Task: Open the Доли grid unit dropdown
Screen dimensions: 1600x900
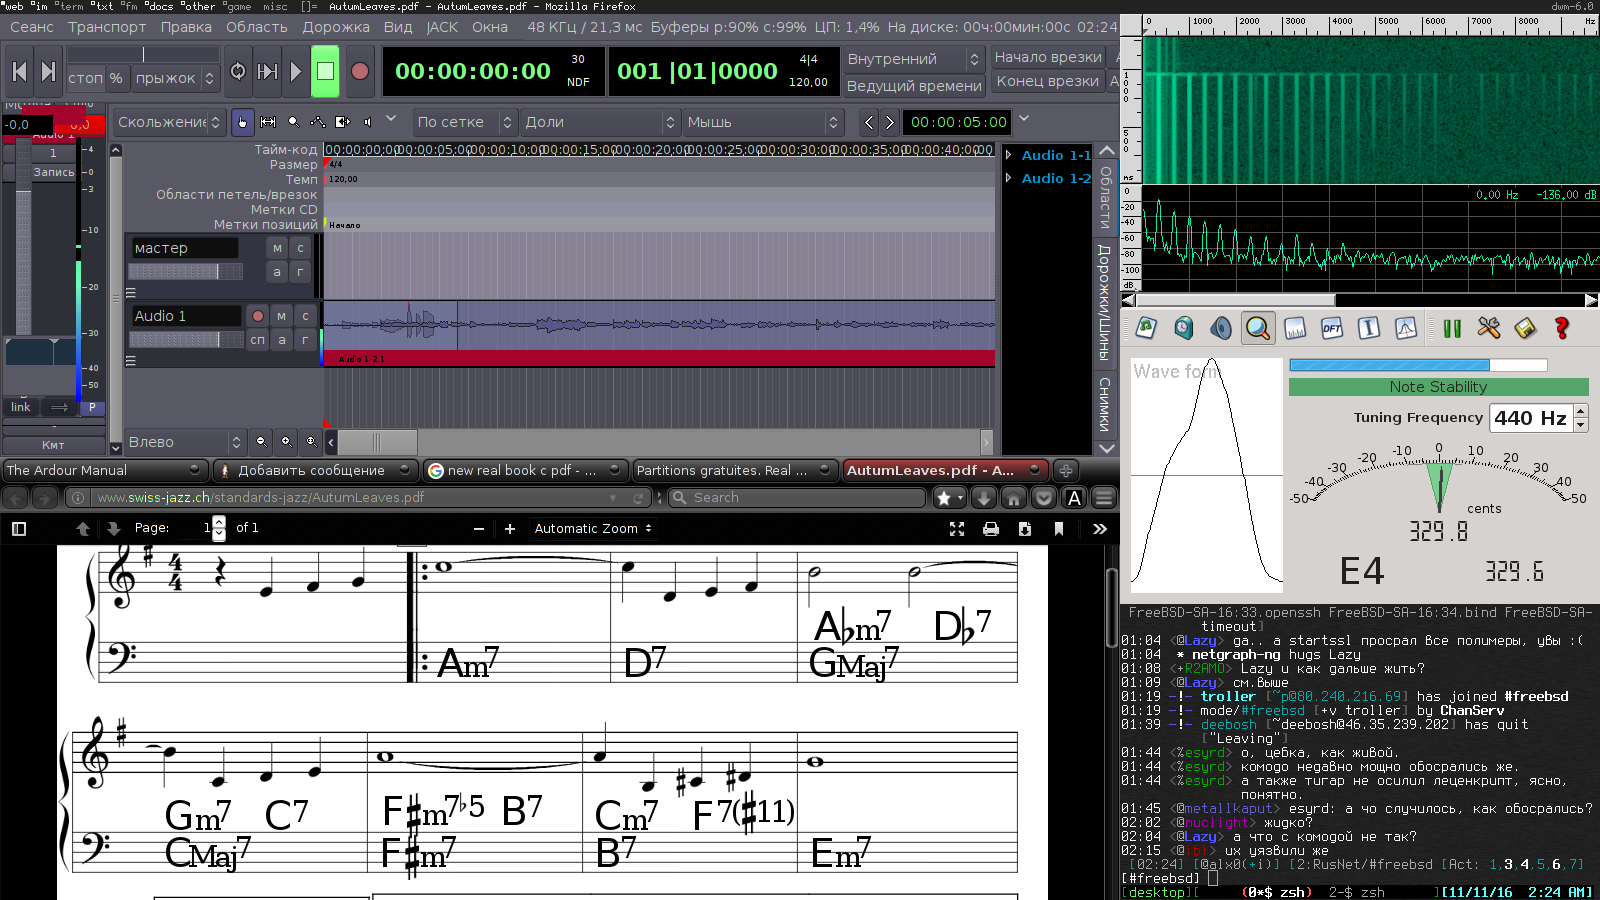Action: tap(600, 122)
